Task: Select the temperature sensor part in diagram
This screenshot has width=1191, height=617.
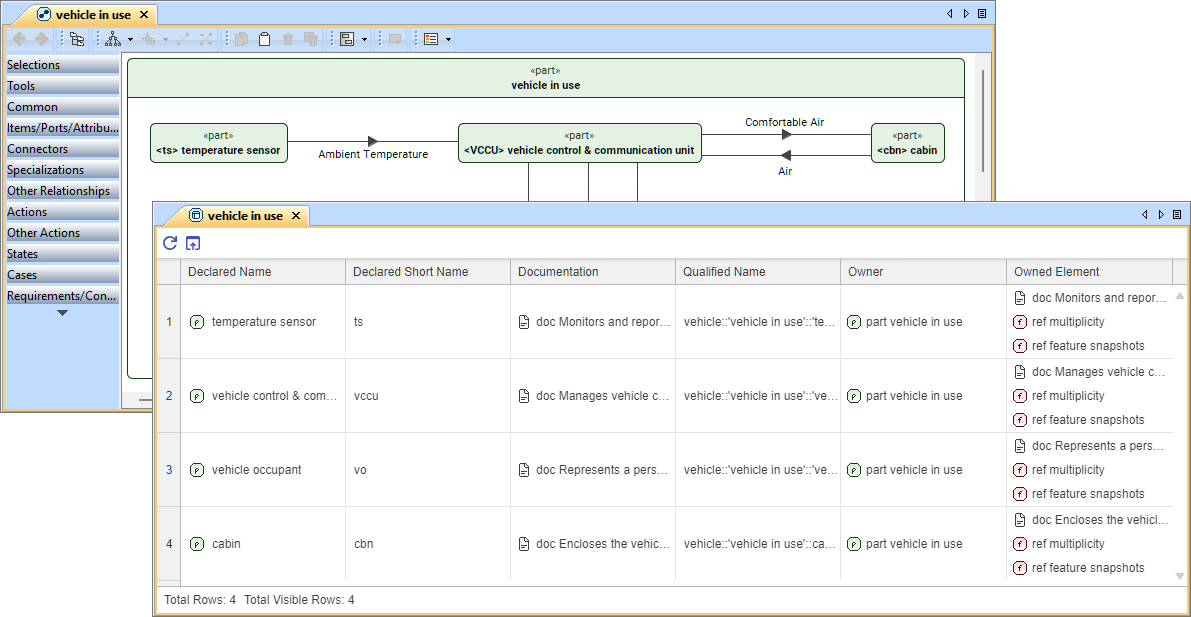Action: (x=219, y=143)
